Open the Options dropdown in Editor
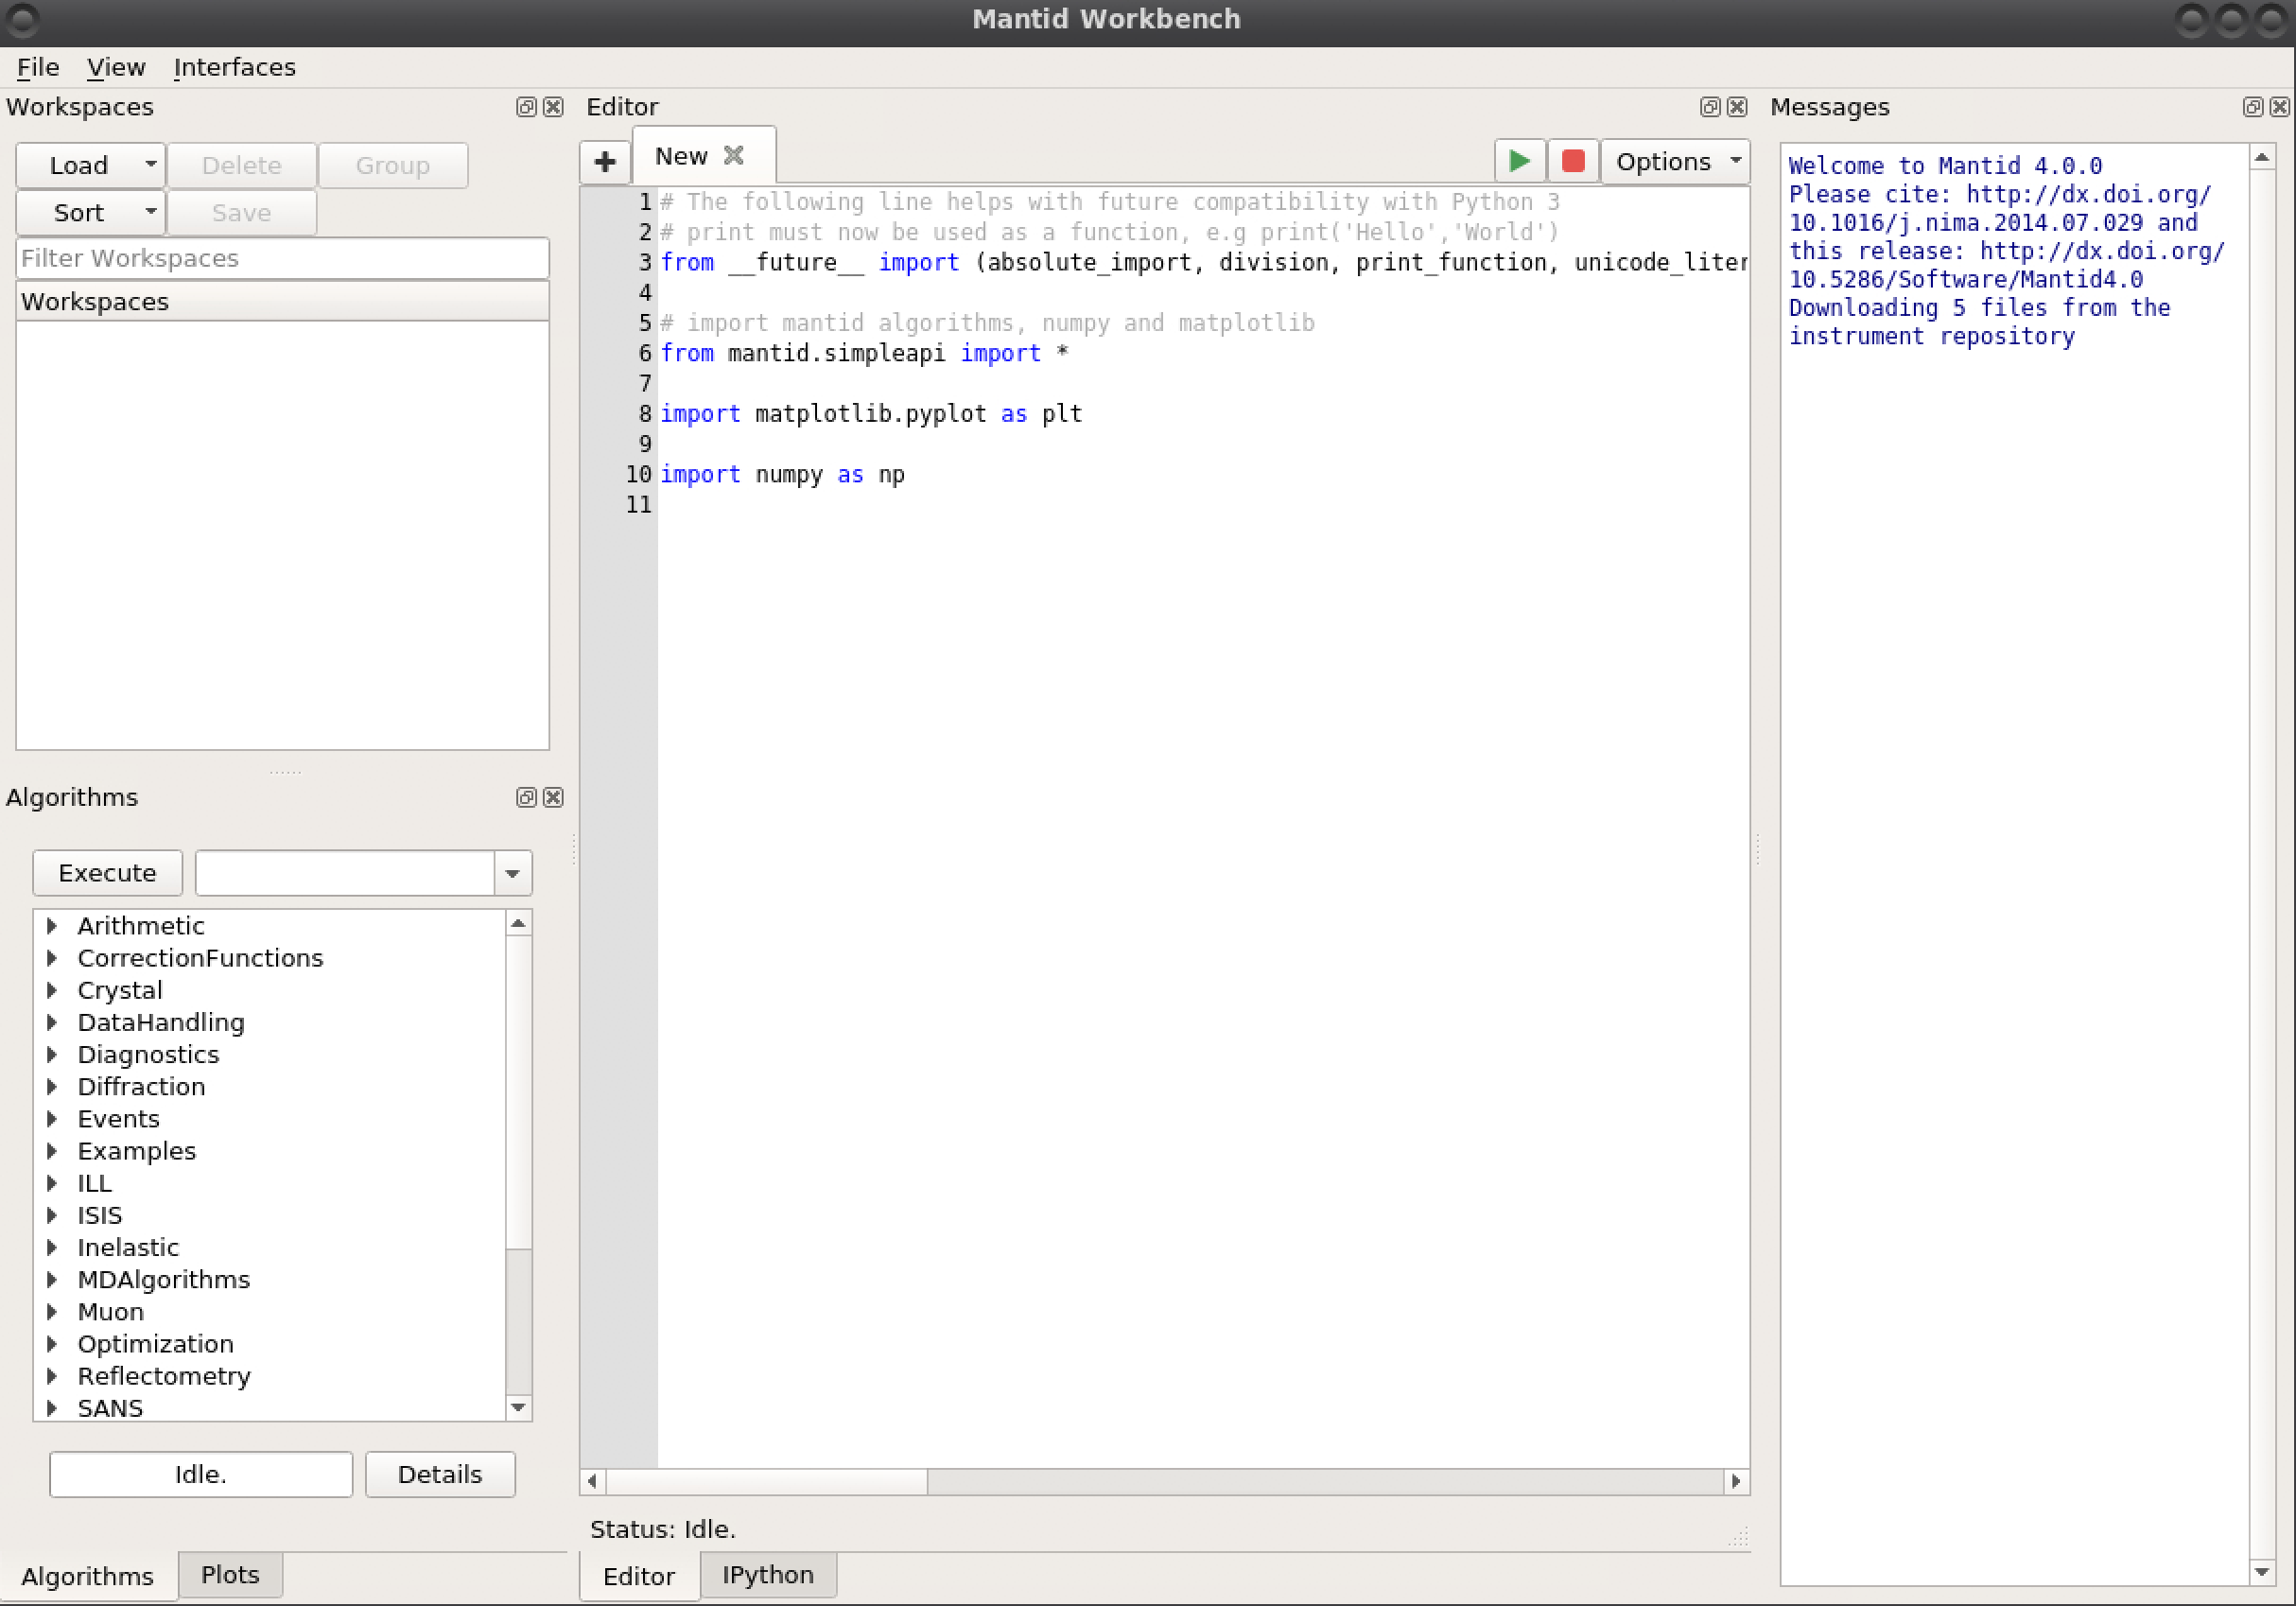 point(1675,162)
